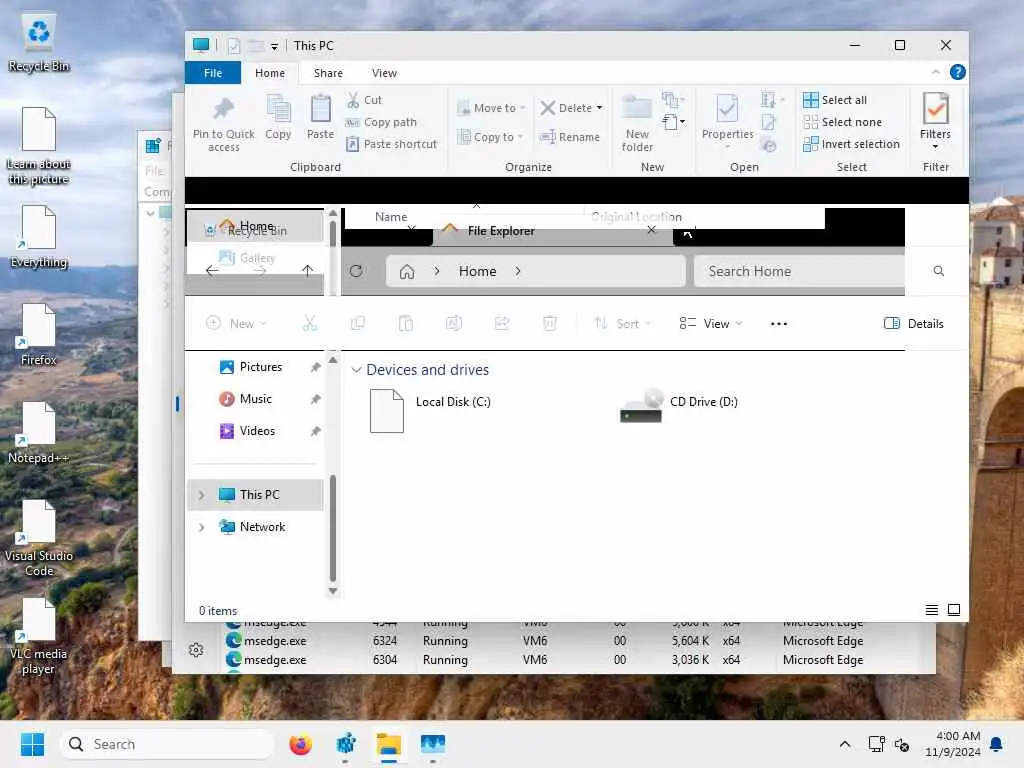Select the Home ribbon tab
Screen dimensions: 1024x768
point(270,73)
